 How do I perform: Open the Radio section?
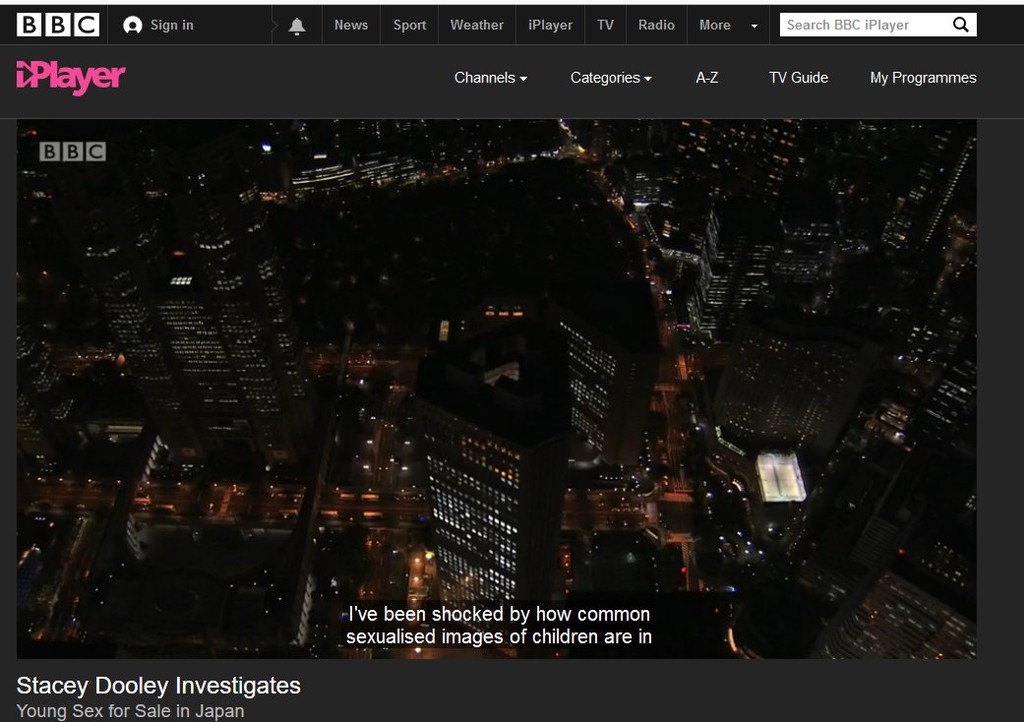pyautogui.click(x=656, y=25)
